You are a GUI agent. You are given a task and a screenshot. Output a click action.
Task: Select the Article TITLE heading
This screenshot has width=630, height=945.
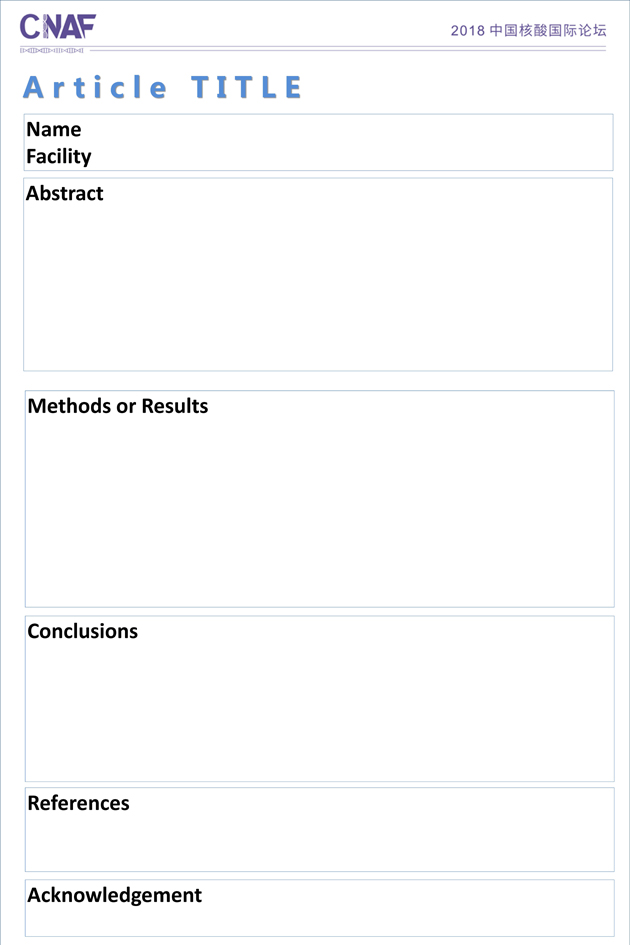coord(162,87)
